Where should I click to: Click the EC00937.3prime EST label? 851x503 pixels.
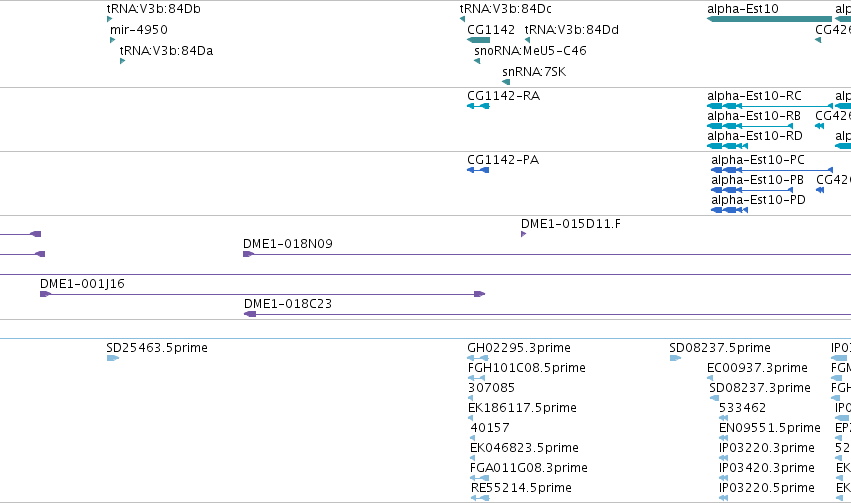click(x=757, y=368)
